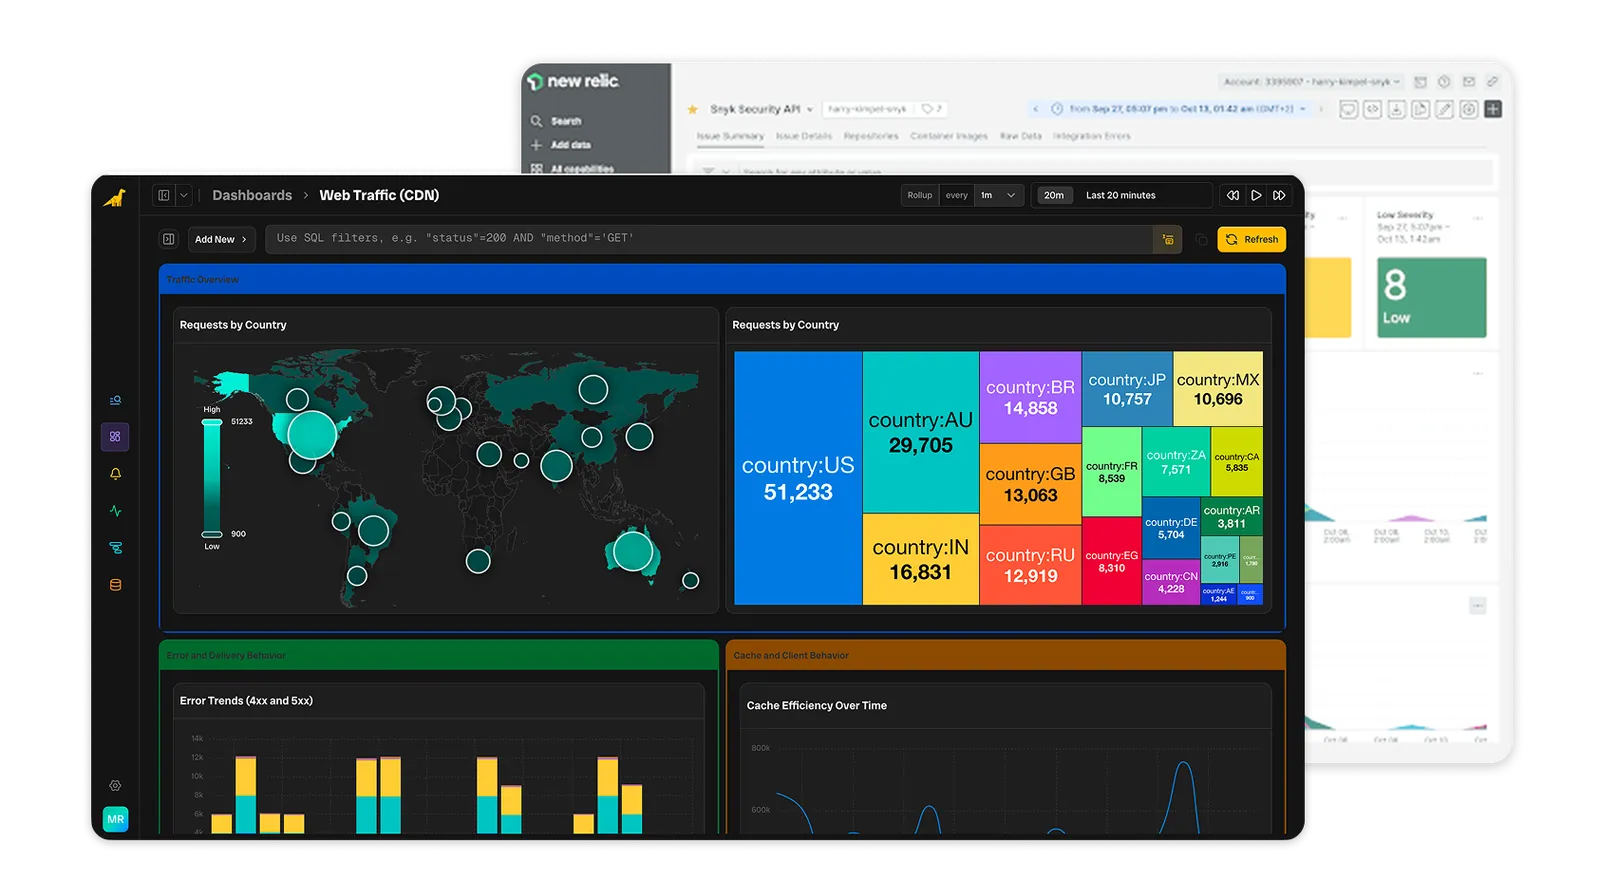Open the log search icon in the left sidebar
Screen dimensions: 1600x896
(115, 400)
